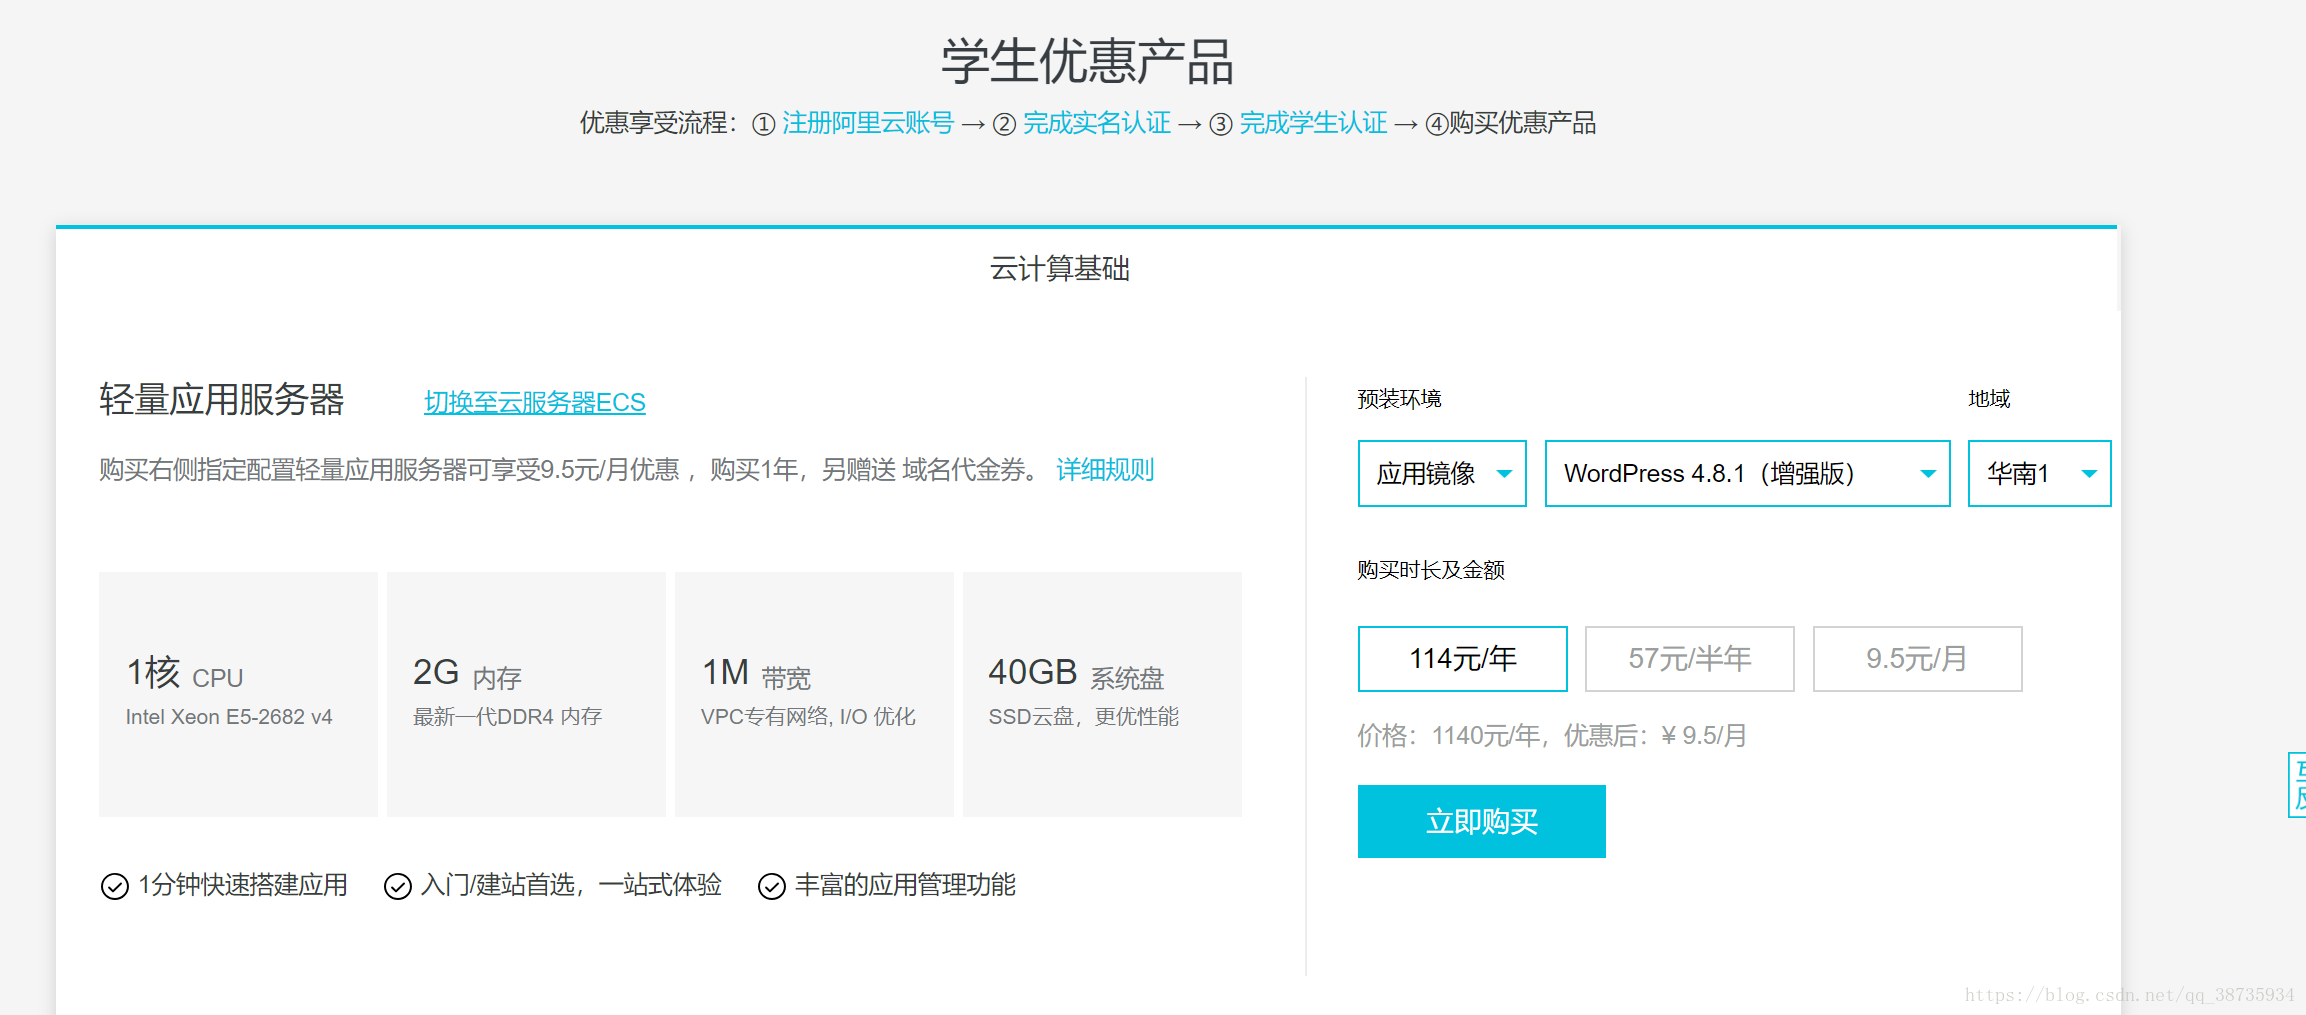Expand the 应用镜像 image type dropdown
Viewport: 2306px width, 1015px height.
pos(1442,473)
